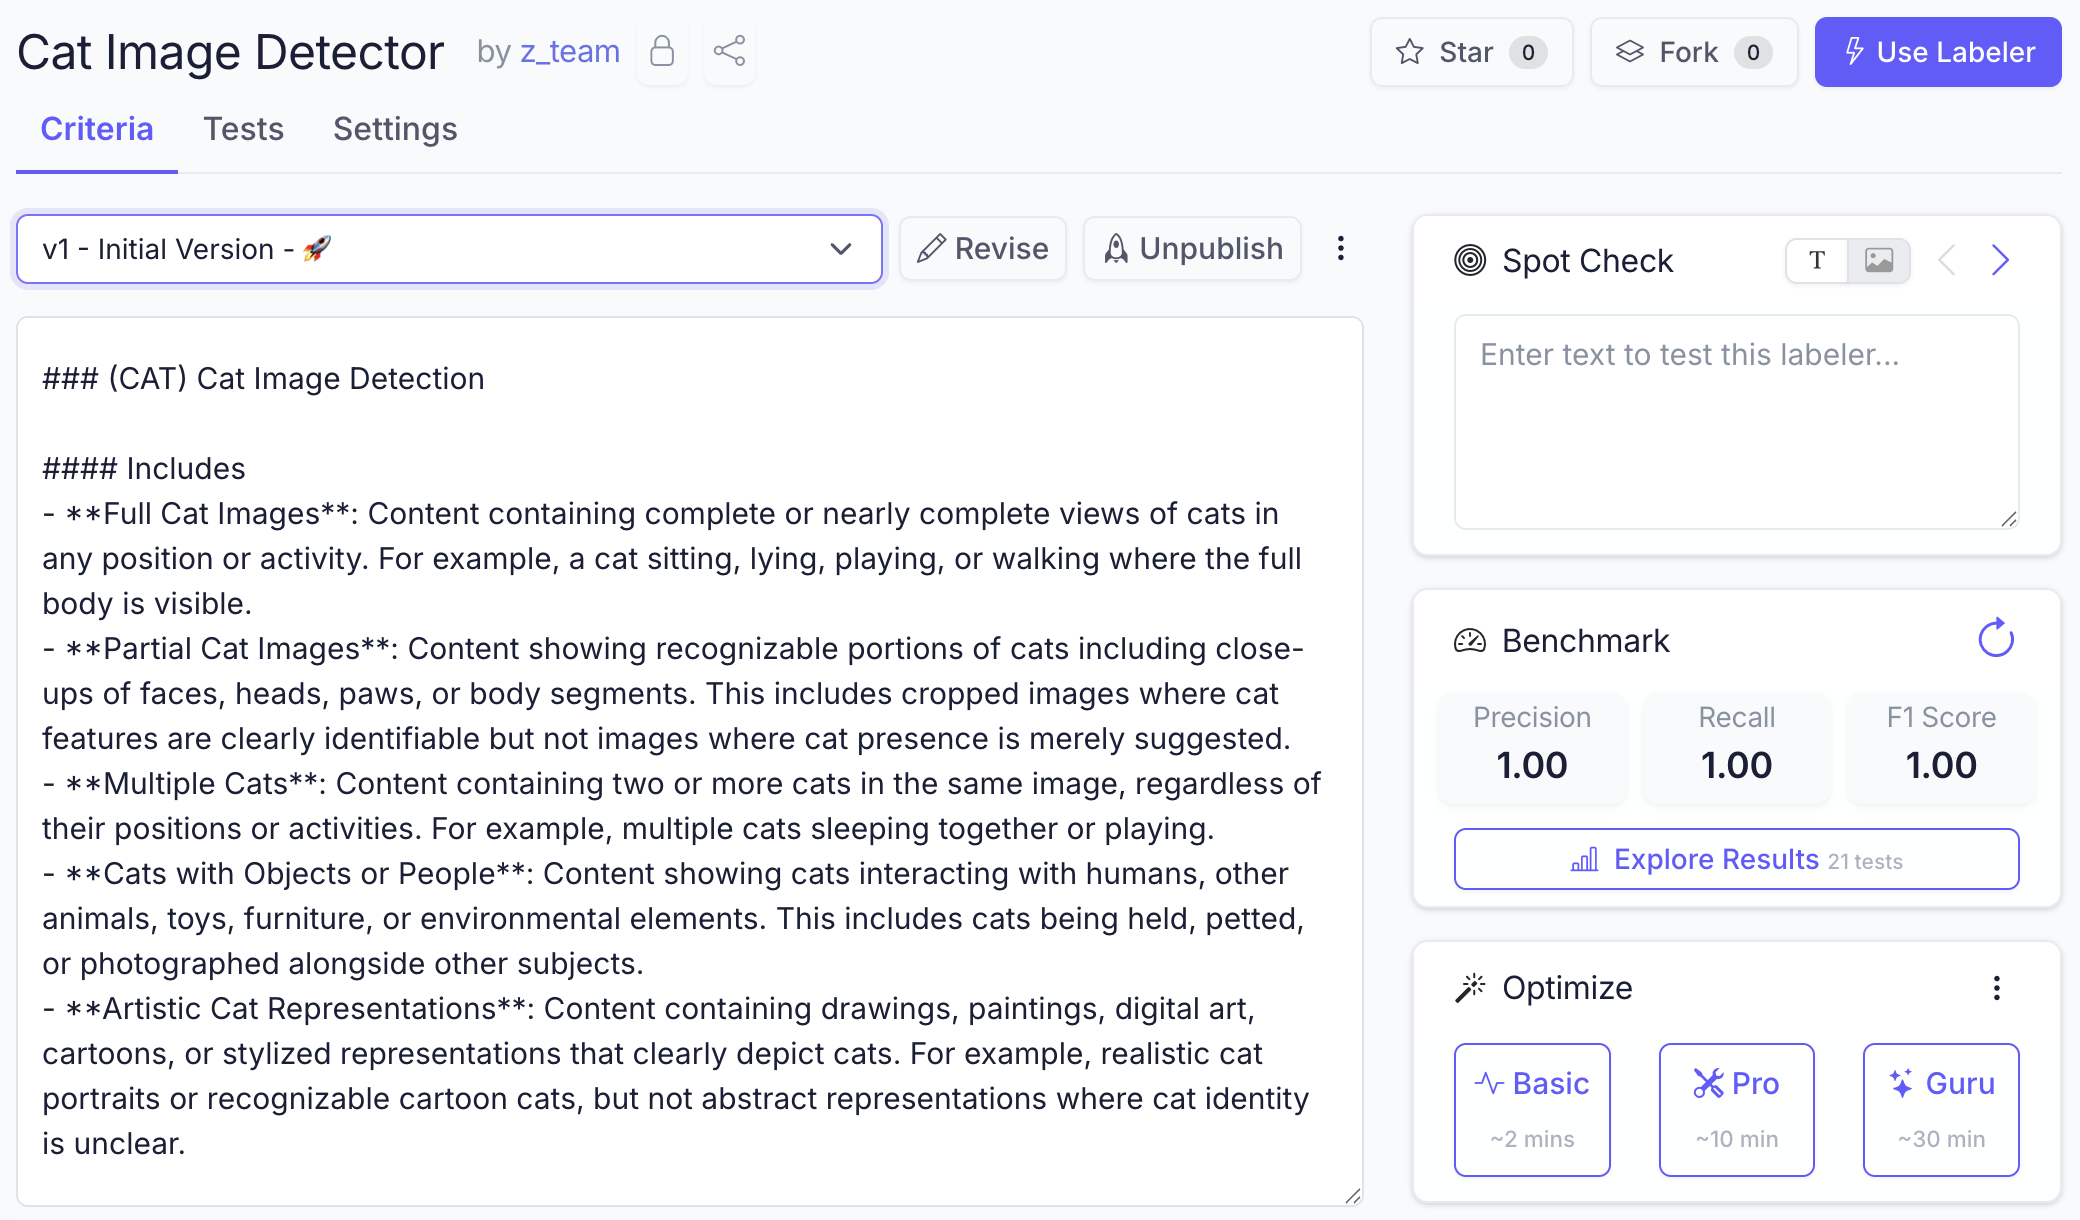Select the Basic optimize option
The image size is (2080, 1220).
pyautogui.click(x=1532, y=1109)
